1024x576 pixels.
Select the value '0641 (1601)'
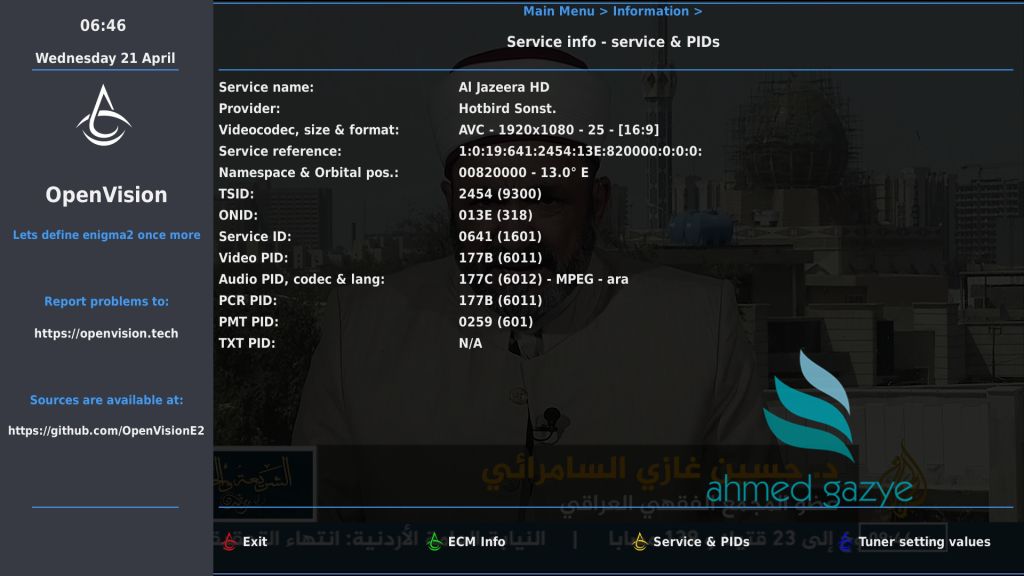500,236
